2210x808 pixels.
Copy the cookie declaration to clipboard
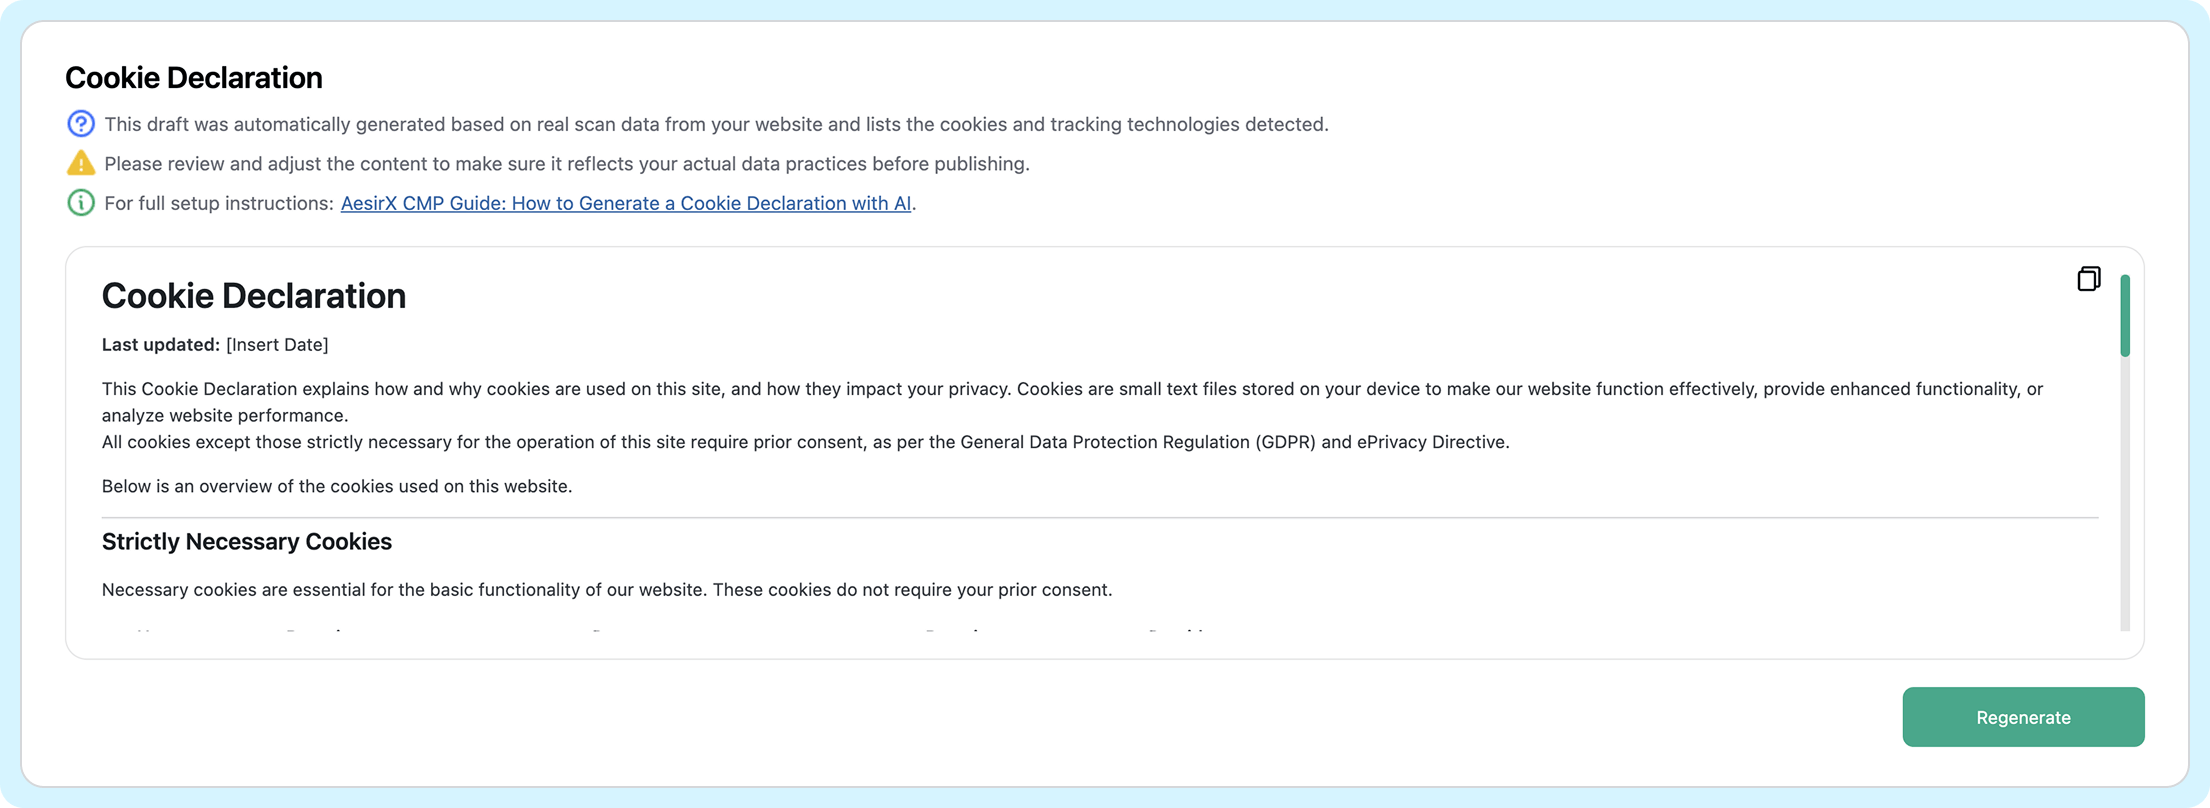point(2088,279)
